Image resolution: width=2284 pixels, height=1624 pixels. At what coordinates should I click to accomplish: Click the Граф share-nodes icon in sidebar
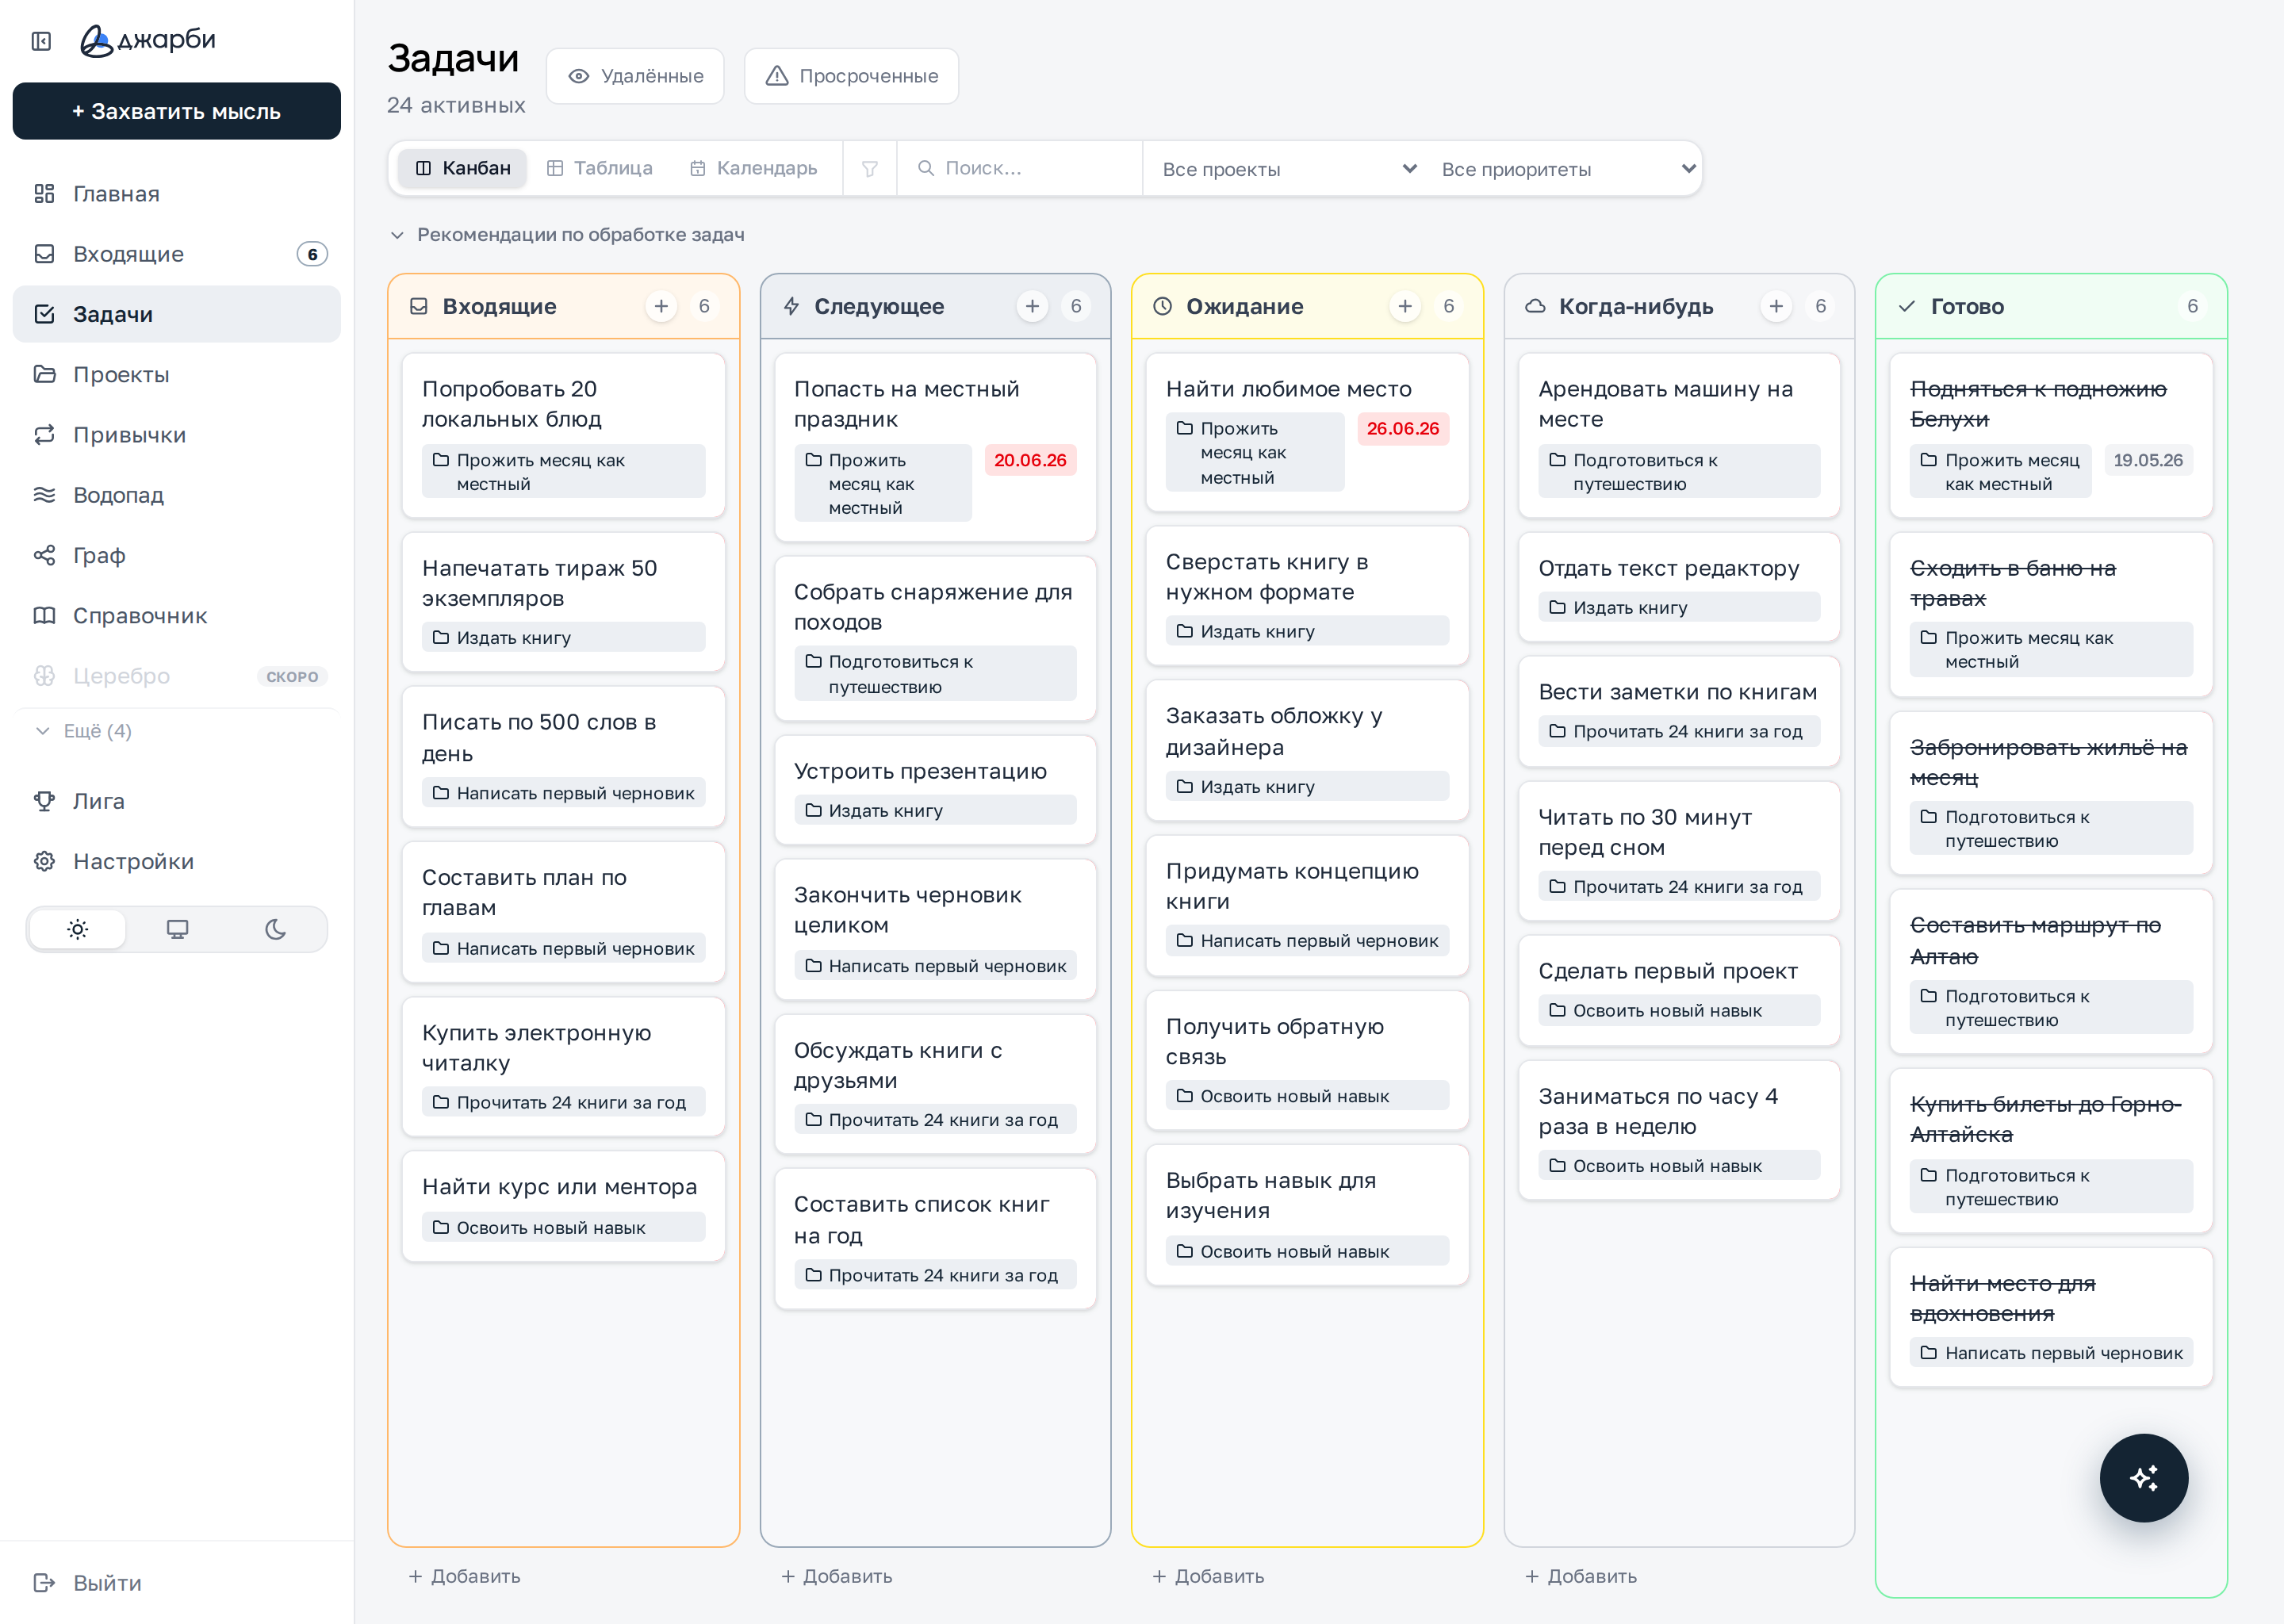44,555
